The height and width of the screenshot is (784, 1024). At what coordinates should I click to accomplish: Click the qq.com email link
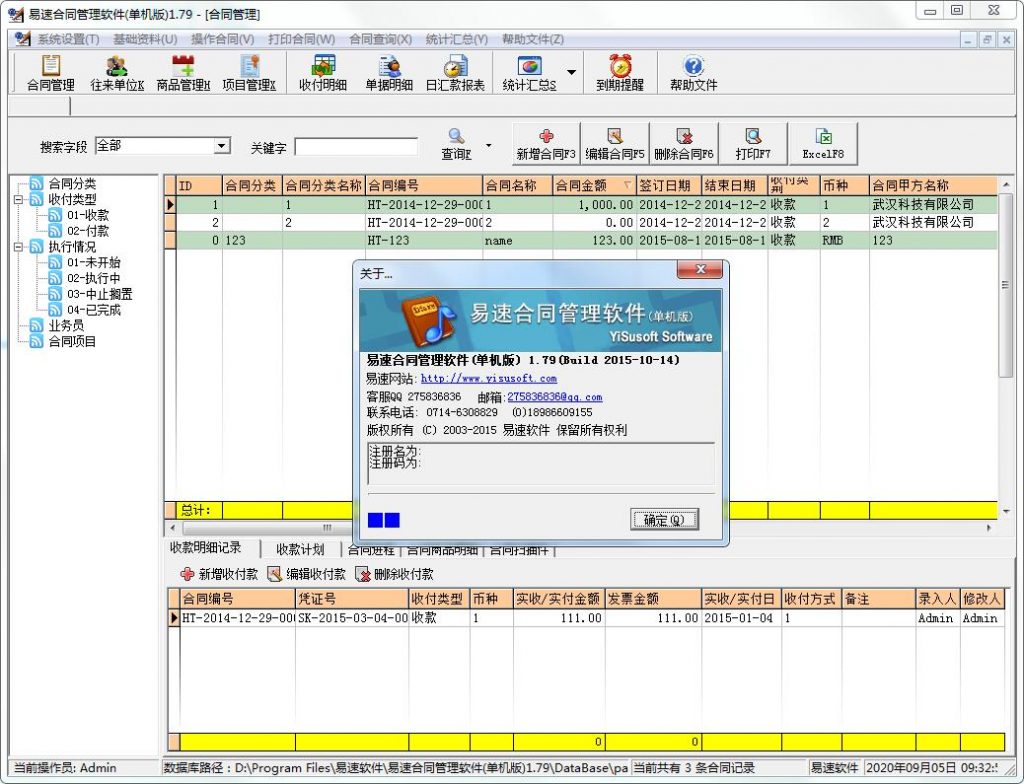554,397
